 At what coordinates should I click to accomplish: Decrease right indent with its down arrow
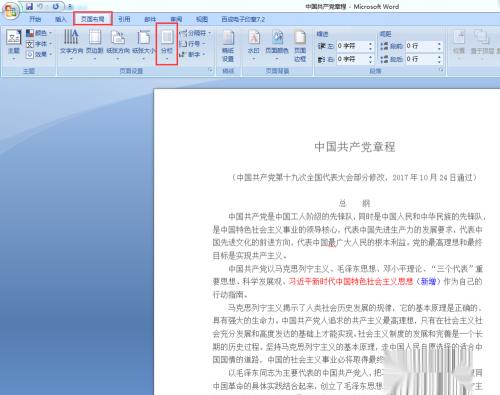coord(371,62)
